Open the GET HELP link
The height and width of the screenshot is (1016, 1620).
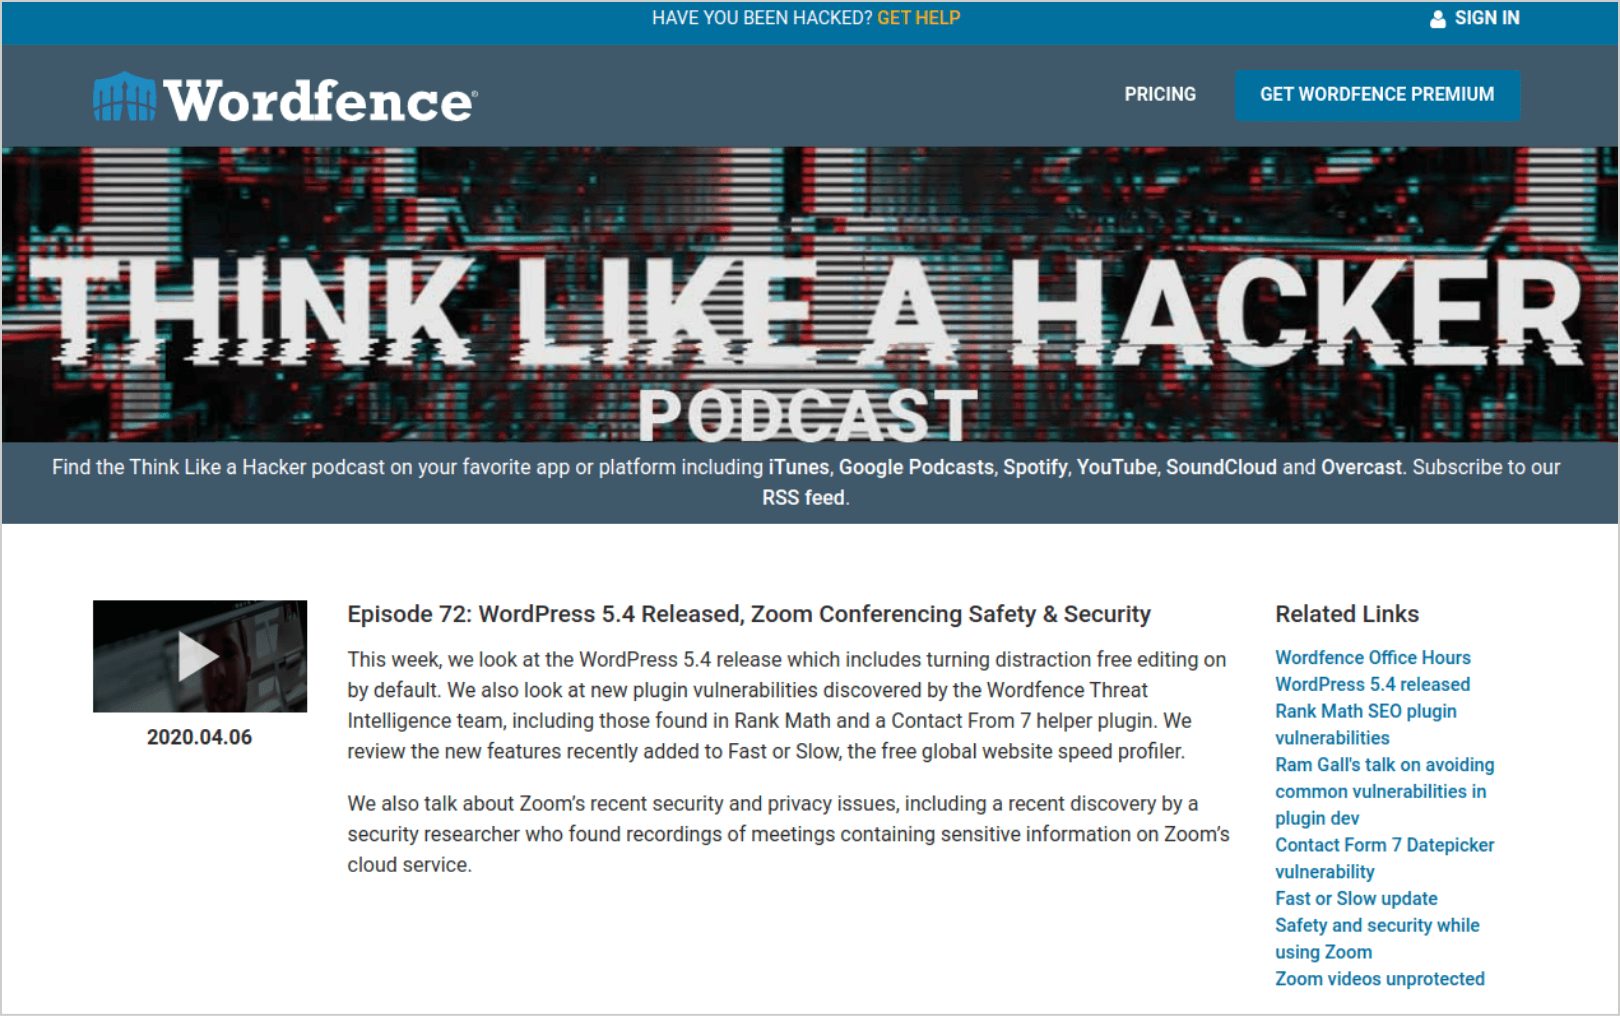point(919,18)
